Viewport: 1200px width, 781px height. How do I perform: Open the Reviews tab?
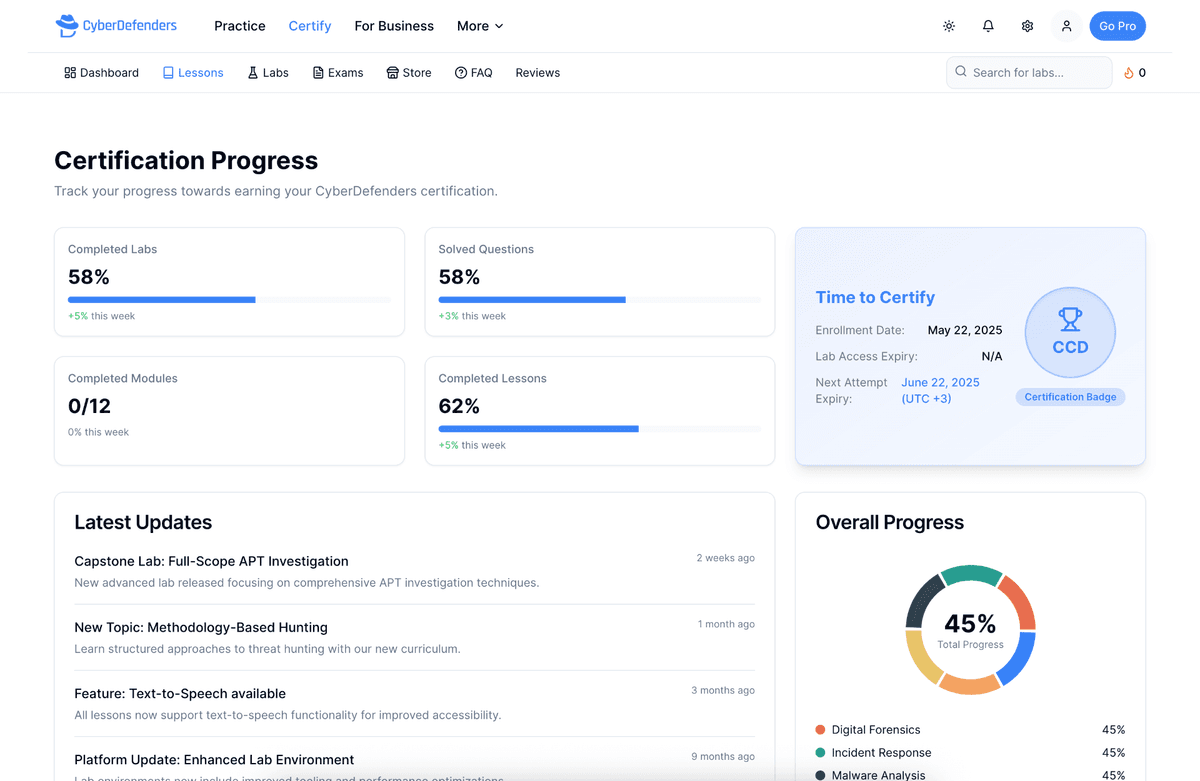tap(538, 73)
